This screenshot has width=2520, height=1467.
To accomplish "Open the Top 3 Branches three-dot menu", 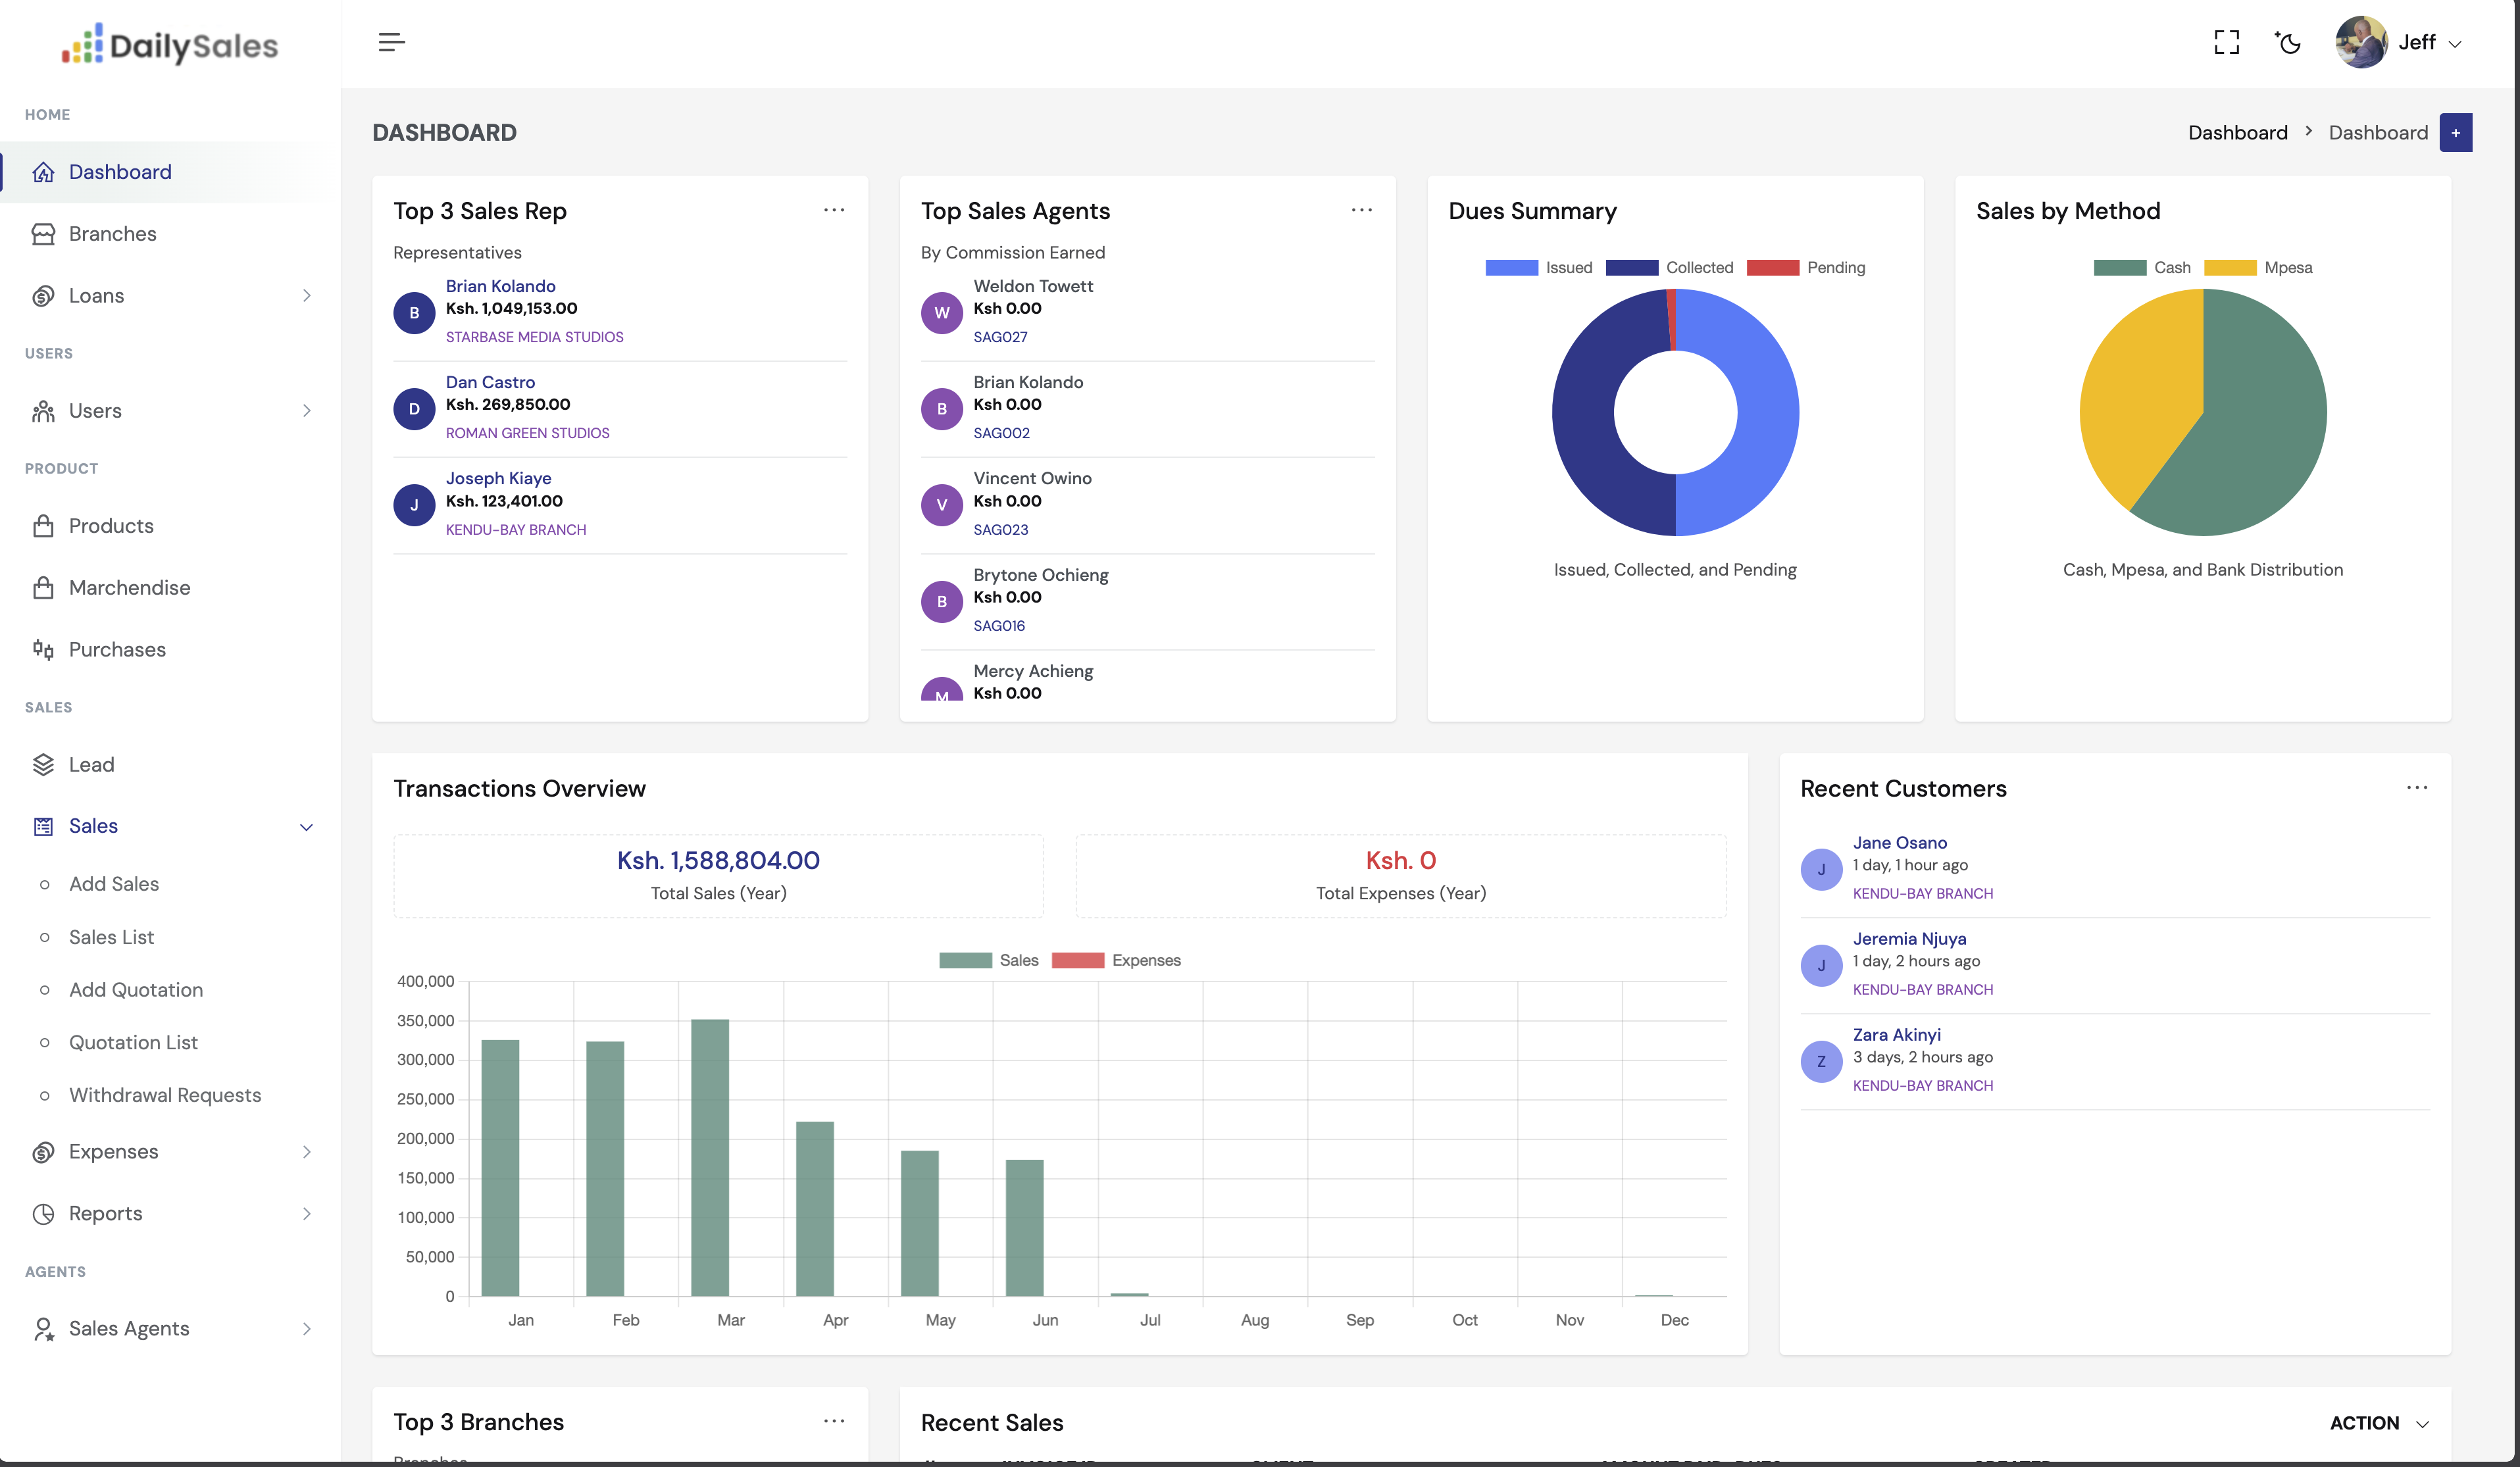I will [x=833, y=1421].
